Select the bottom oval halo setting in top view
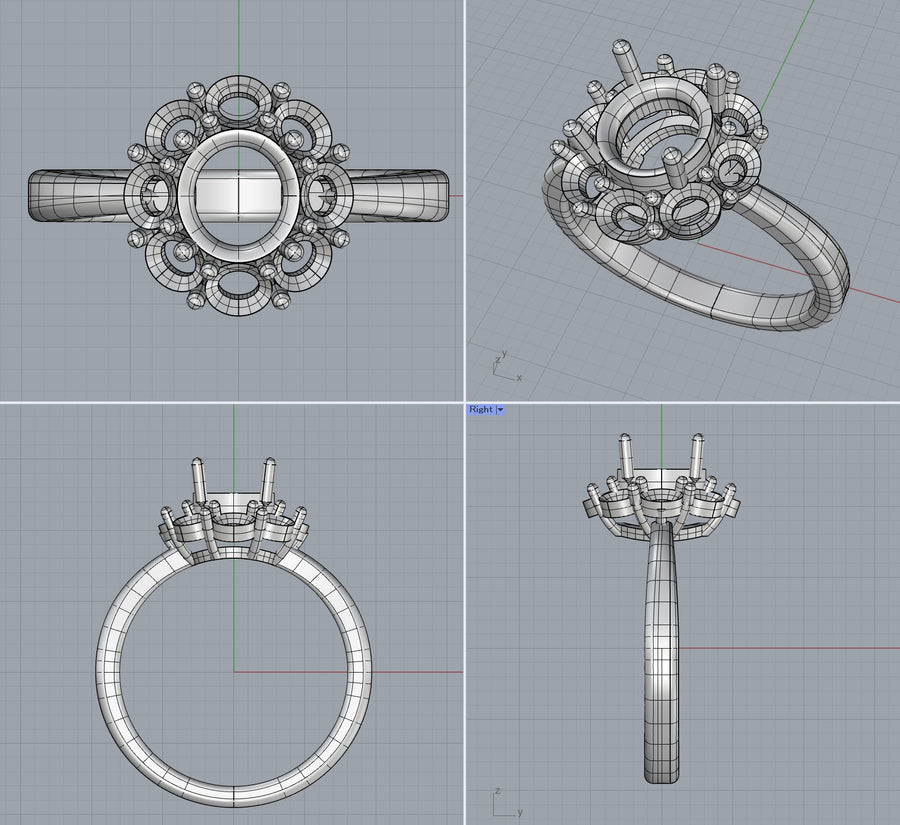 239,283
